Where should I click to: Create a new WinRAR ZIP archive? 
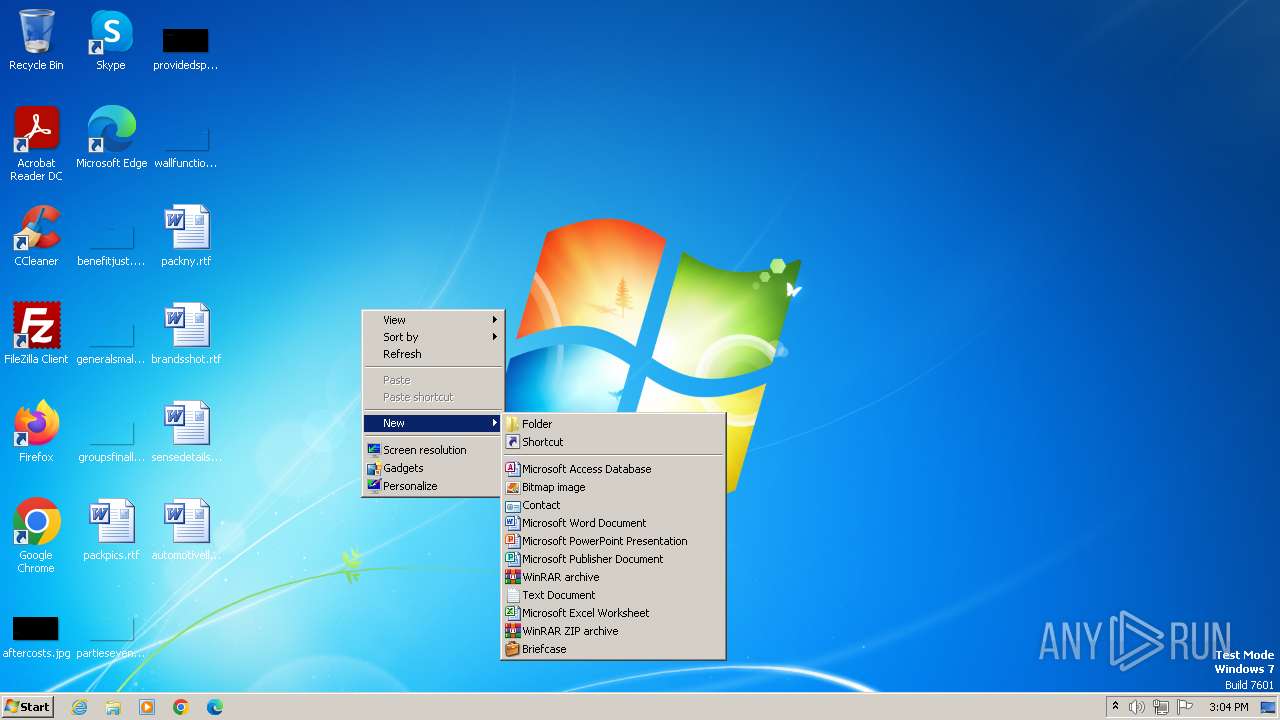(x=613, y=631)
